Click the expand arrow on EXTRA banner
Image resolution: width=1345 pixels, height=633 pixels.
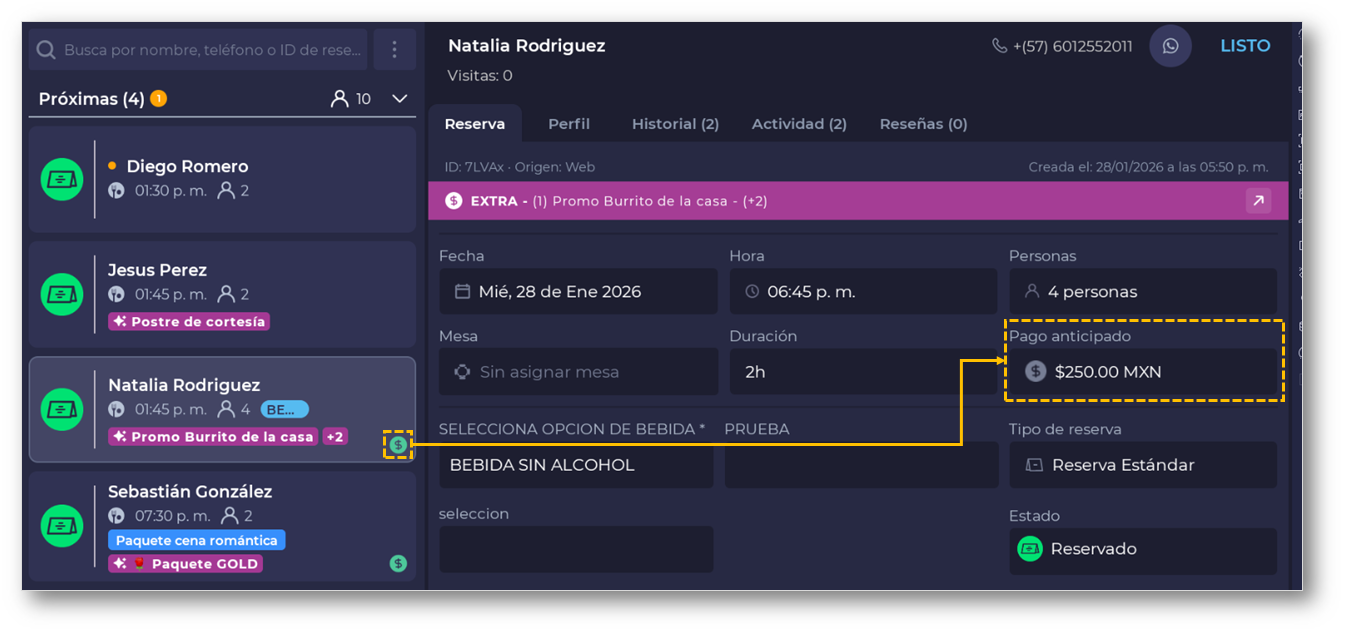1258,201
